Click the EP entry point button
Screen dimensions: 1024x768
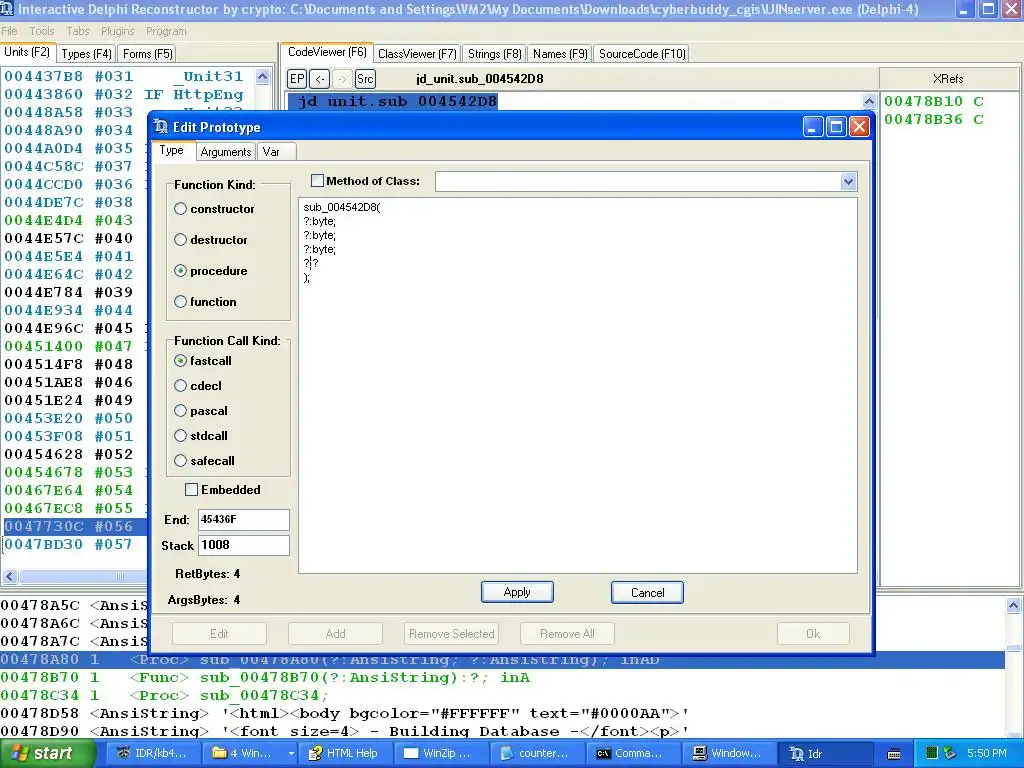297,79
